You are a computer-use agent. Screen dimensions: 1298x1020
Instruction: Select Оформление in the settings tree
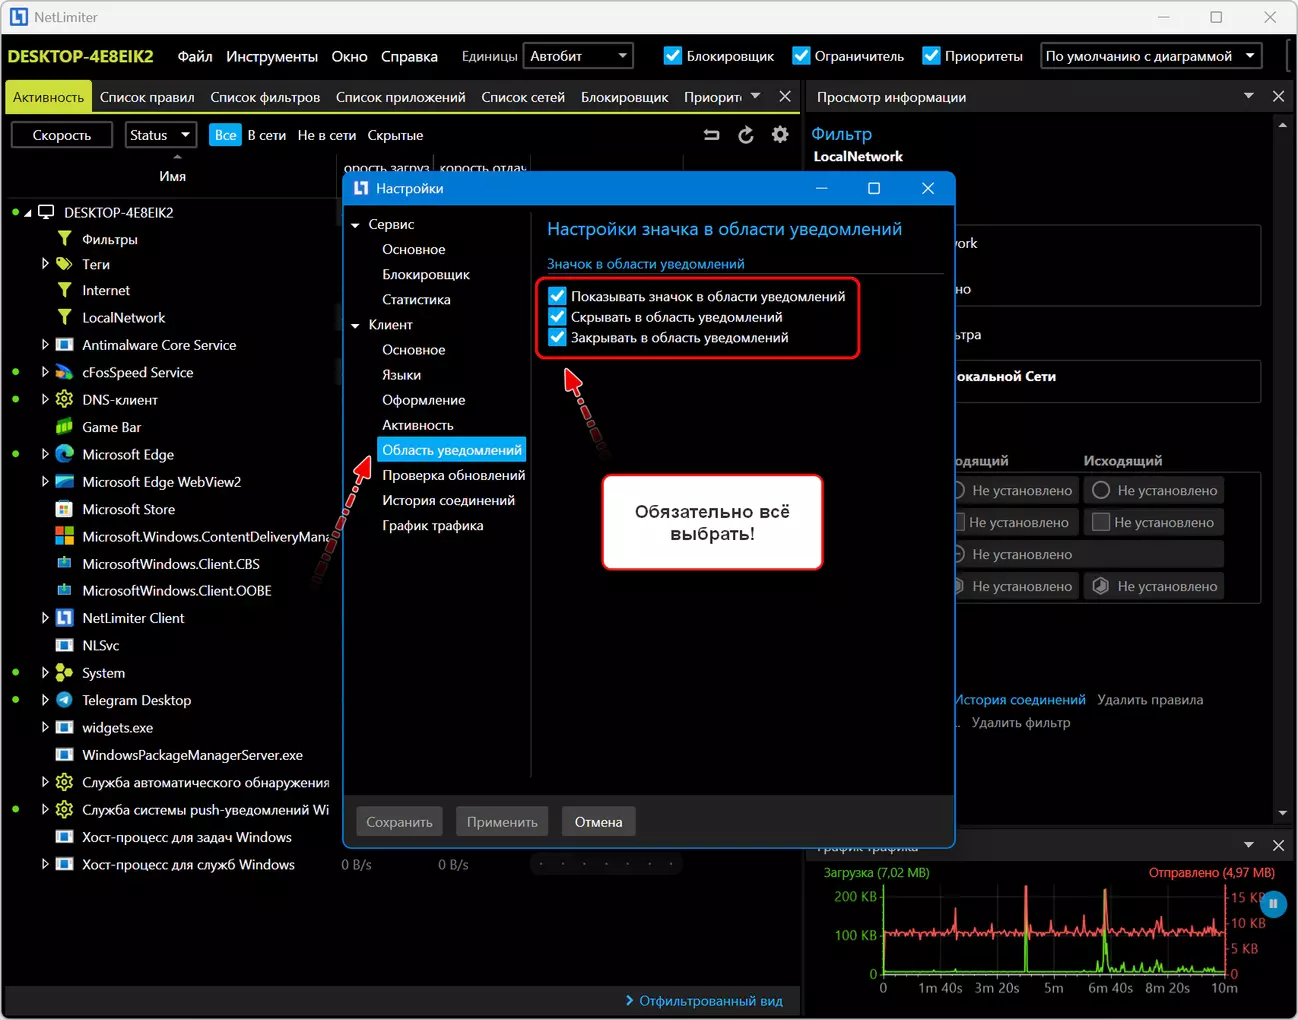(x=424, y=400)
